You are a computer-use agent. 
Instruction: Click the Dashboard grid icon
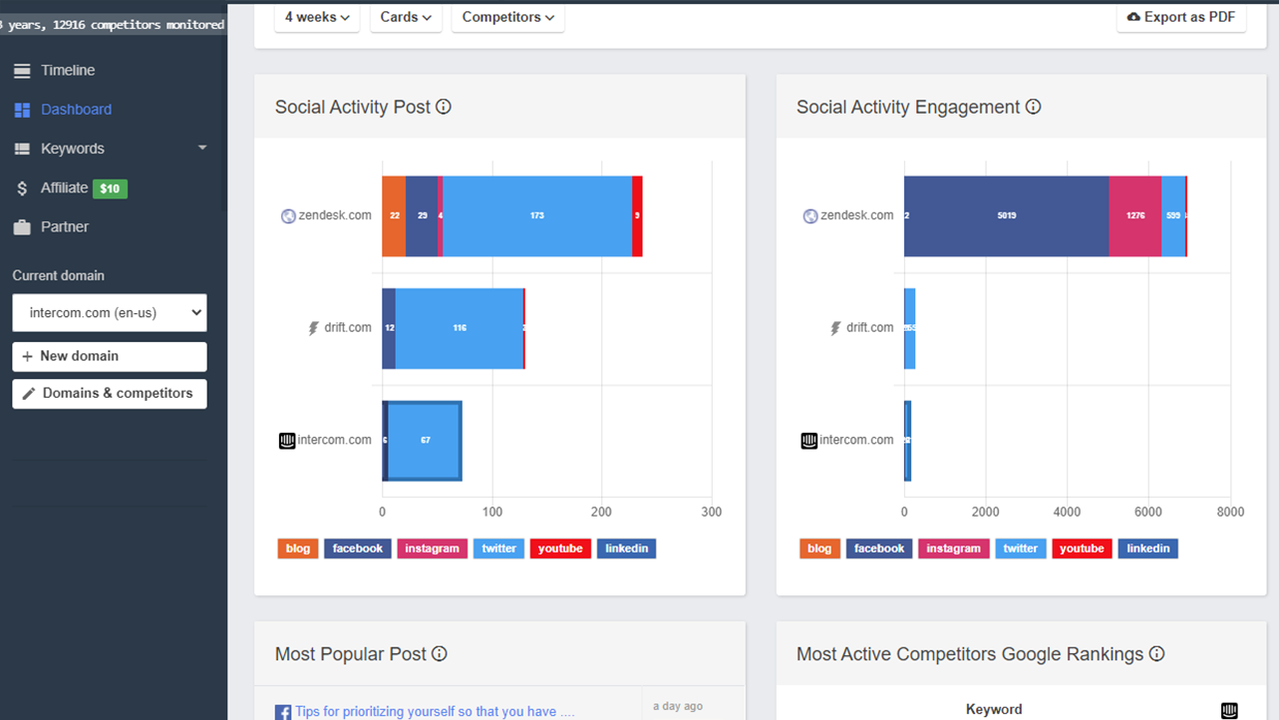pos(22,110)
